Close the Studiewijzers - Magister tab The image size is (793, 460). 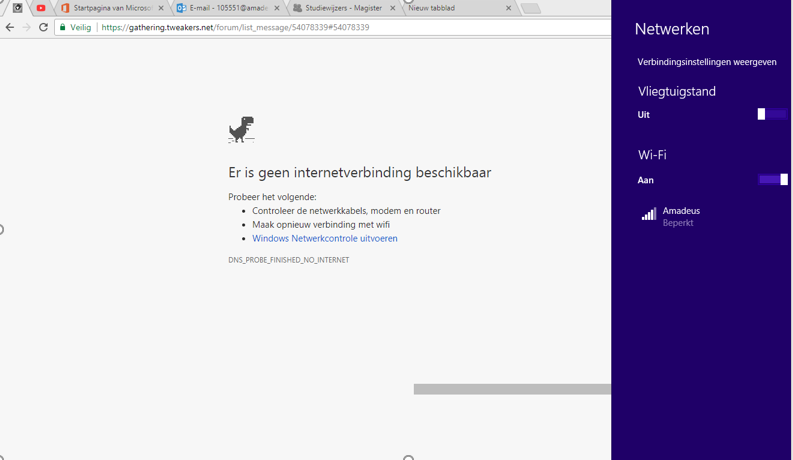point(392,8)
